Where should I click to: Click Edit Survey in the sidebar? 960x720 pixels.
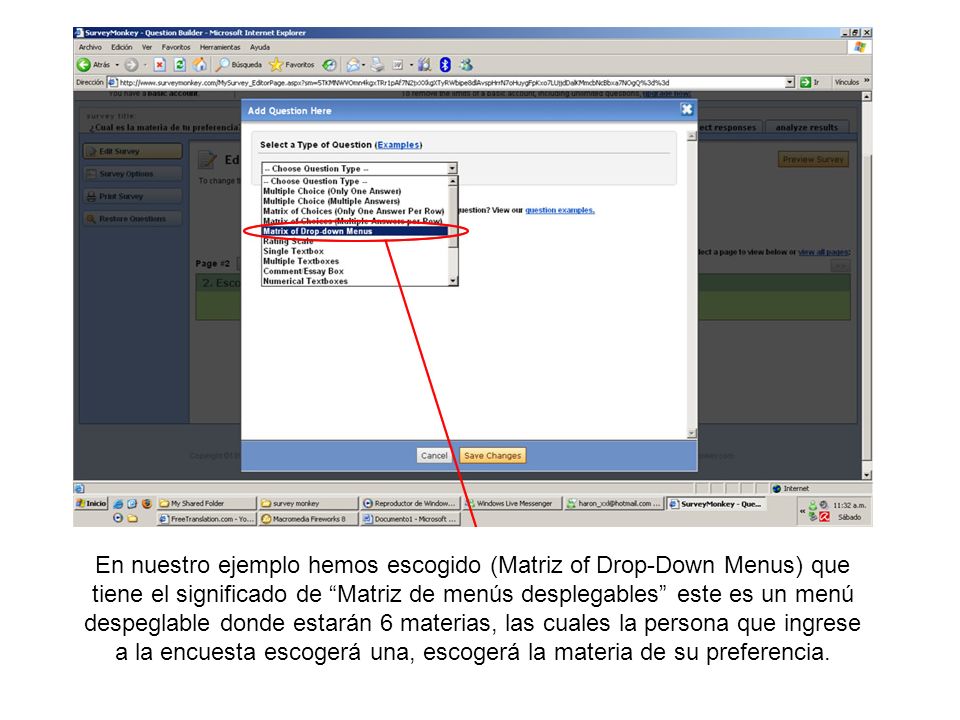tap(133, 151)
